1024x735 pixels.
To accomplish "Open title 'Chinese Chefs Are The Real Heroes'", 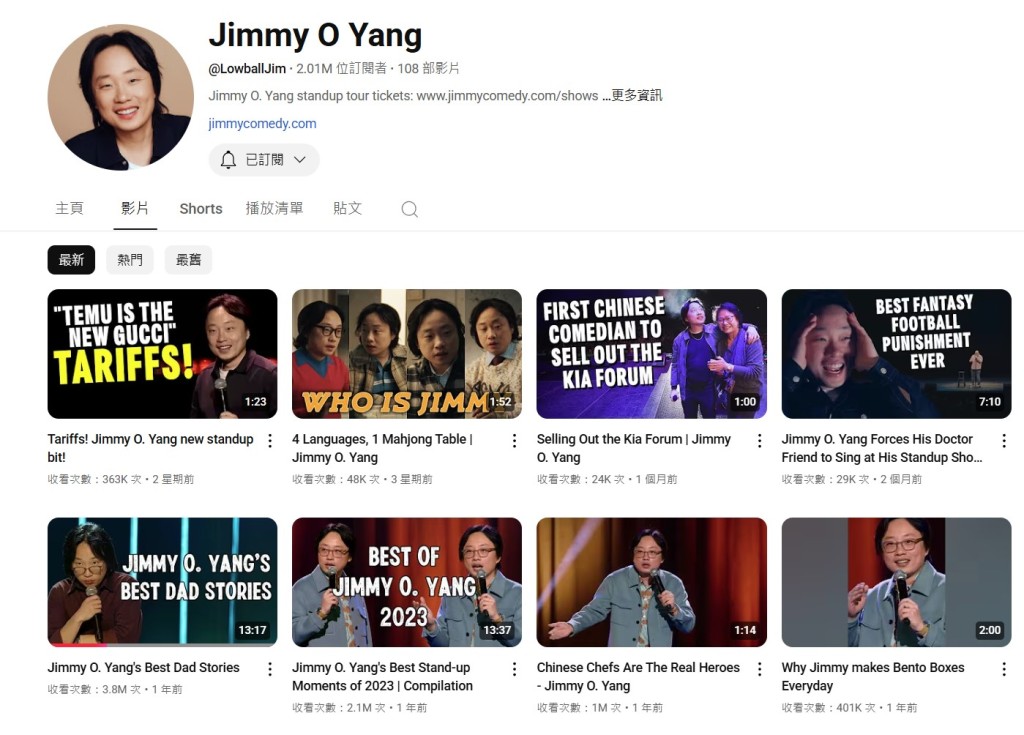I will pos(638,677).
